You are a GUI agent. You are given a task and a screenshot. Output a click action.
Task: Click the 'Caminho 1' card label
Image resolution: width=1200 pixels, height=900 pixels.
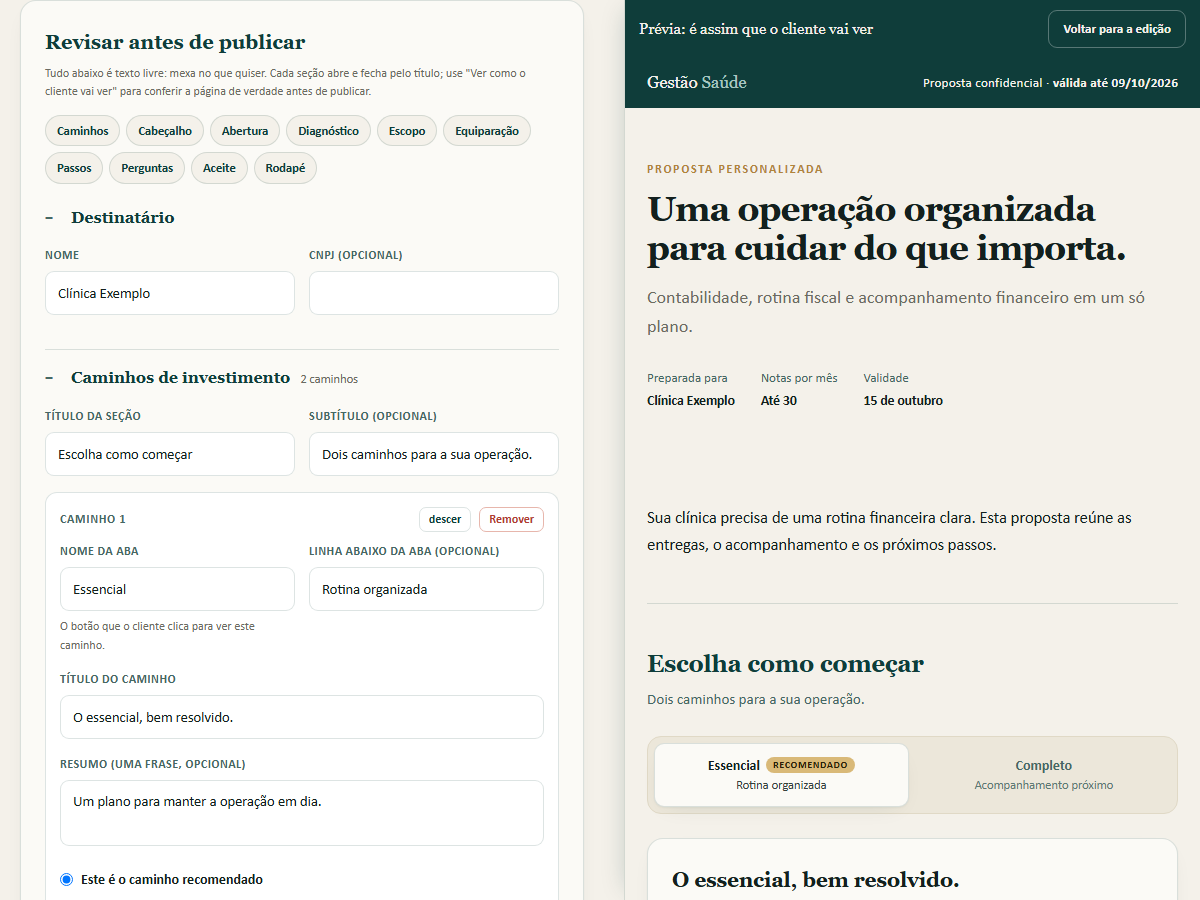(93, 519)
